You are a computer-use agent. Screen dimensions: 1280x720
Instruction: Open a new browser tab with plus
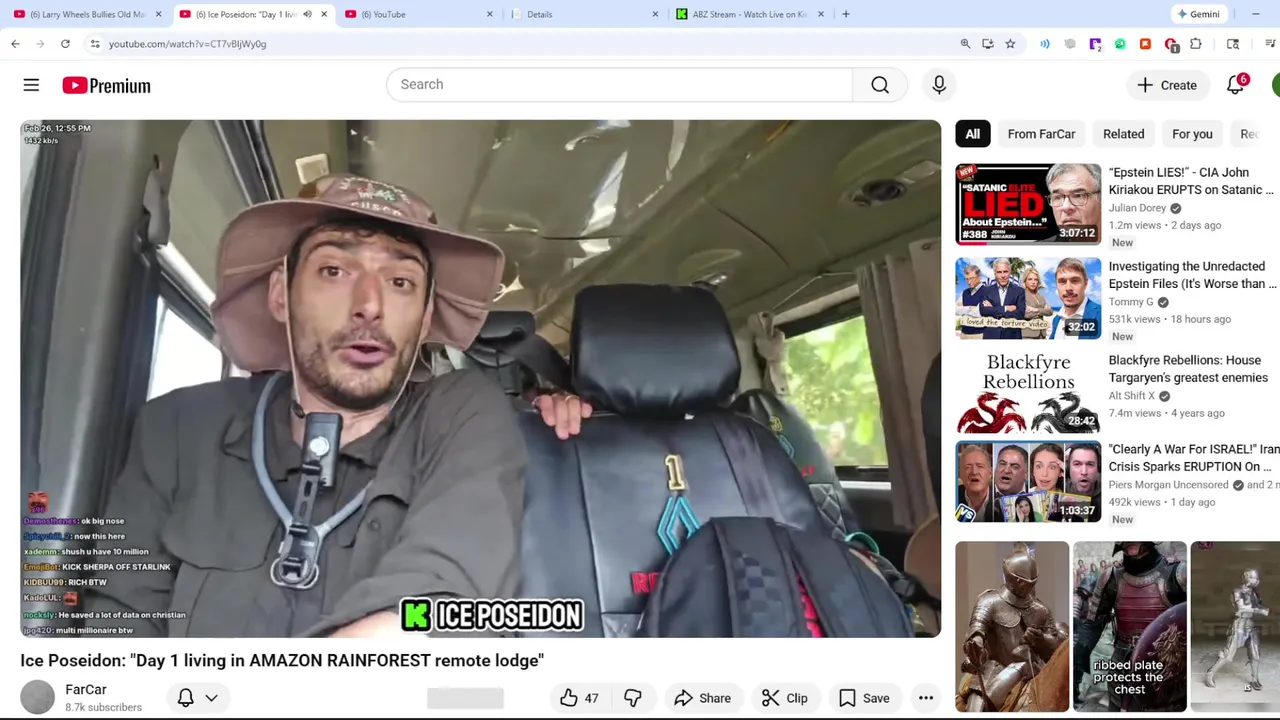pyautogui.click(x=846, y=14)
